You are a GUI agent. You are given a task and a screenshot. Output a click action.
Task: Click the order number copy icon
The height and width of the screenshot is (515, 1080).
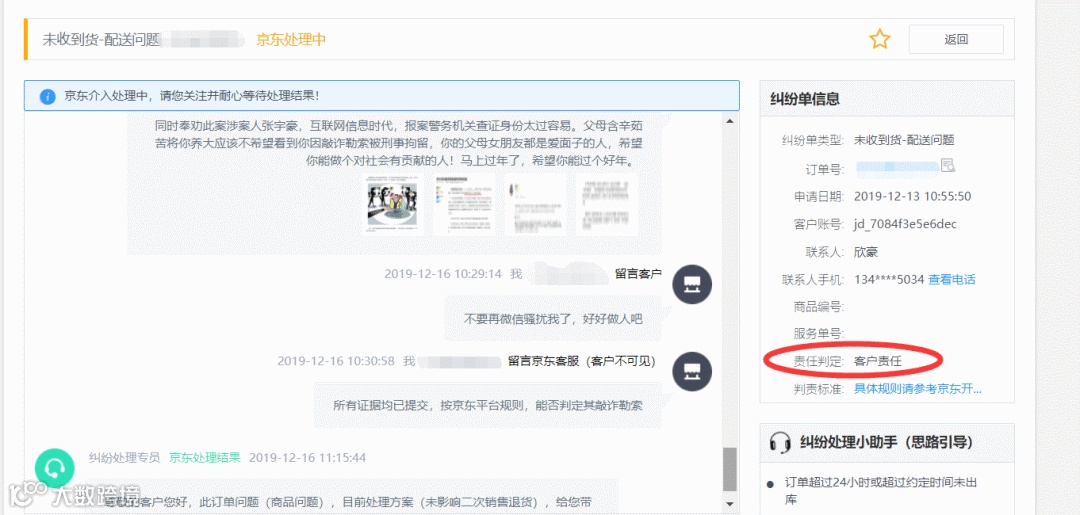pyautogui.click(x=949, y=165)
